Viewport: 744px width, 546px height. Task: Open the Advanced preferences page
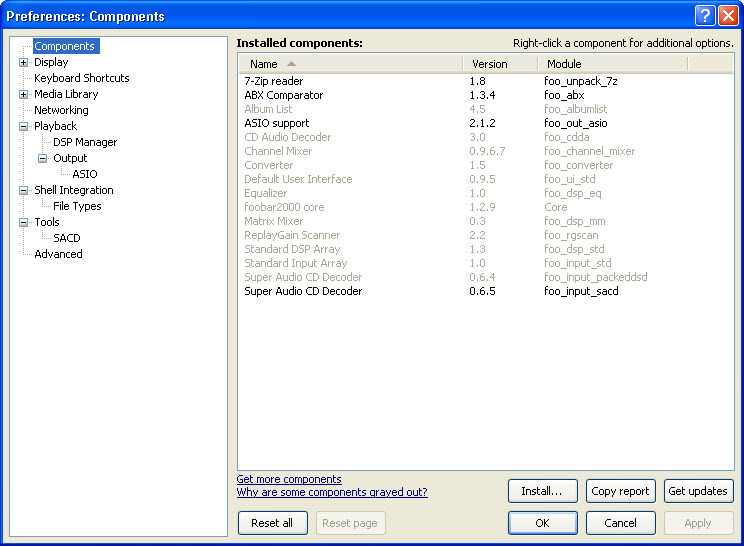tap(58, 254)
